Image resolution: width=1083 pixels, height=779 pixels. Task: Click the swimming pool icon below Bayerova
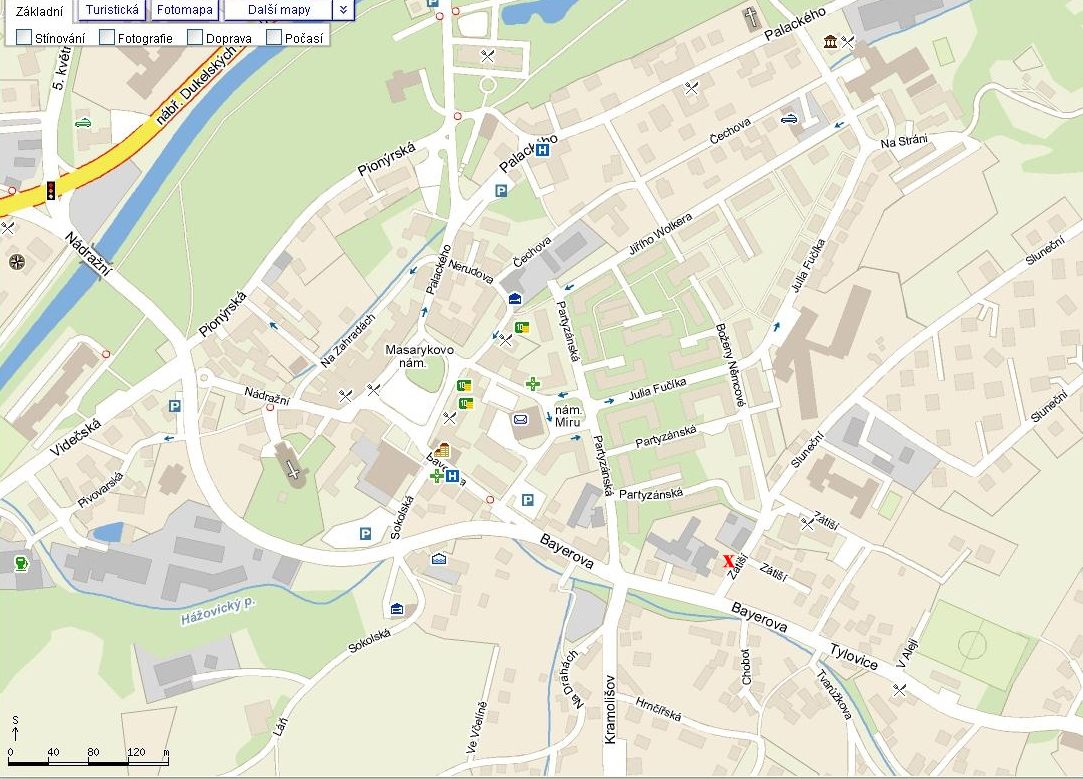pos(439,559)
